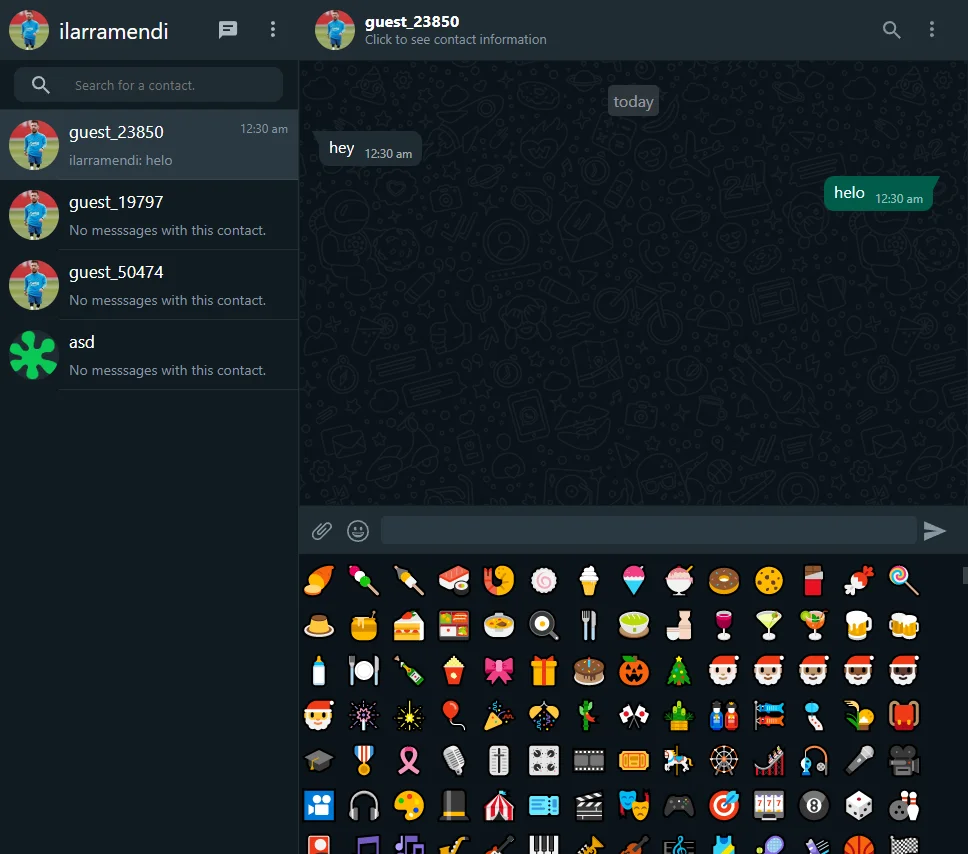Image resolution: width=968 pixels, height=854 pixels.
Task: Click the message text input field
Action: (648, 530)
